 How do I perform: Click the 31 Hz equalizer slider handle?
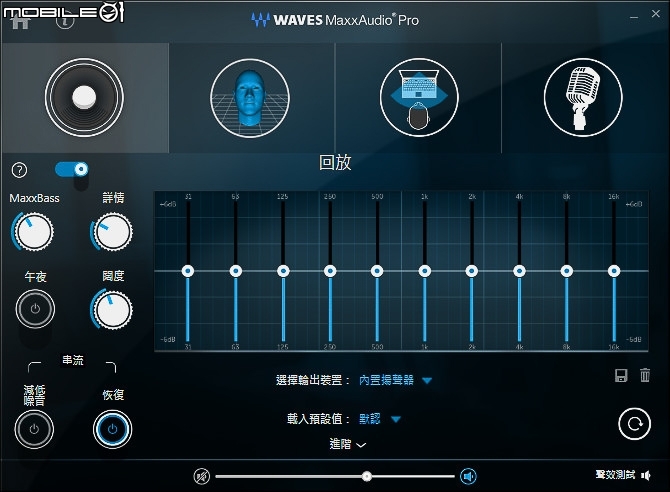[x=188, y=271]
